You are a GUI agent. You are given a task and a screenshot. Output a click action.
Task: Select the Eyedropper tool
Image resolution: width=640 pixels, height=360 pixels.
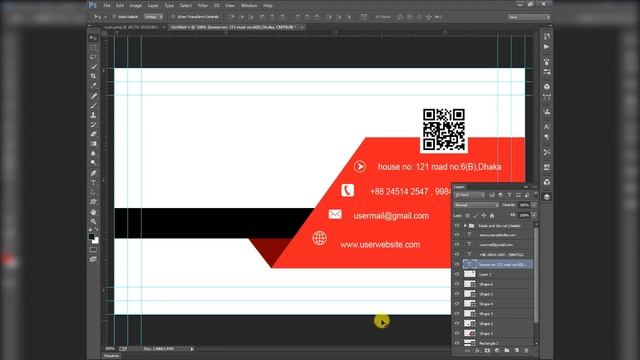point(93,86)
